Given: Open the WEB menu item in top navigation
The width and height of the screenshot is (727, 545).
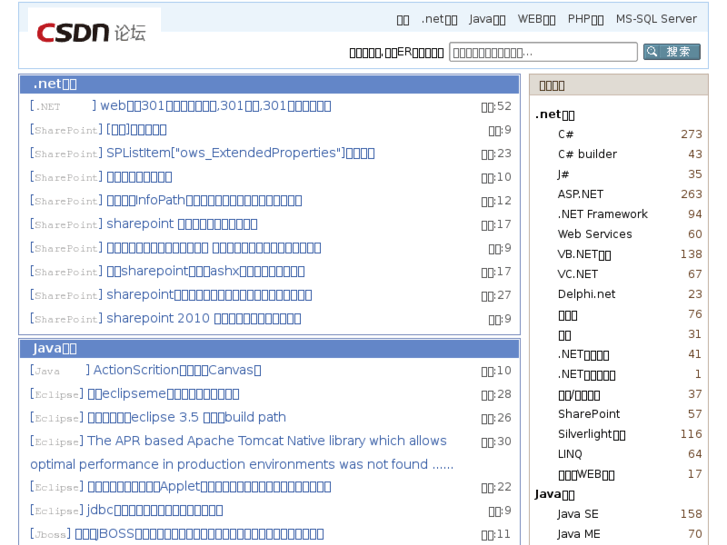Looking at the screenshot, I should click(536, 19).
